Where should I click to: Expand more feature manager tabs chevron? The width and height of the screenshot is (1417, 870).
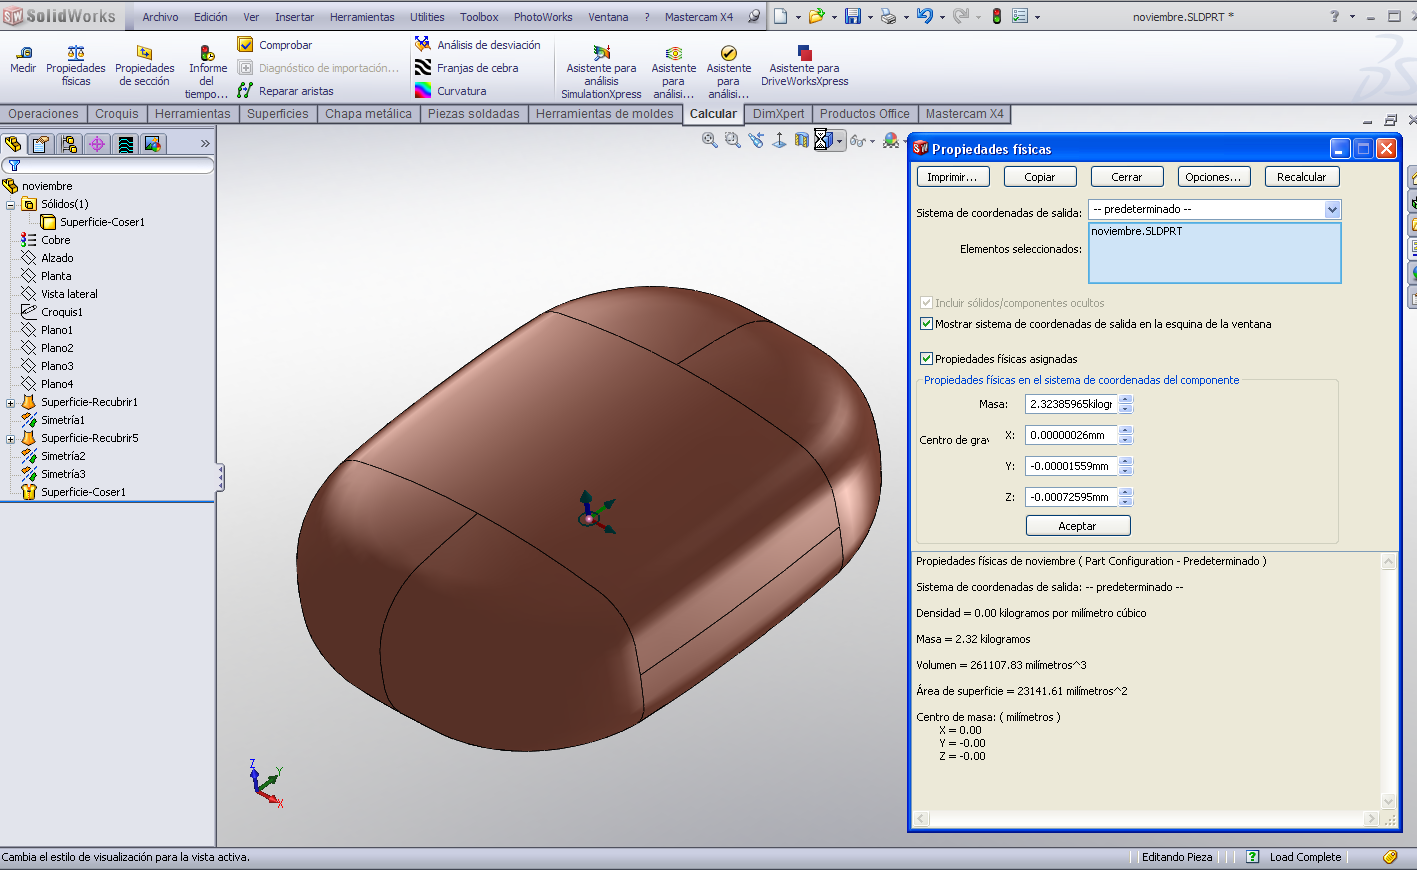(205, 144)
